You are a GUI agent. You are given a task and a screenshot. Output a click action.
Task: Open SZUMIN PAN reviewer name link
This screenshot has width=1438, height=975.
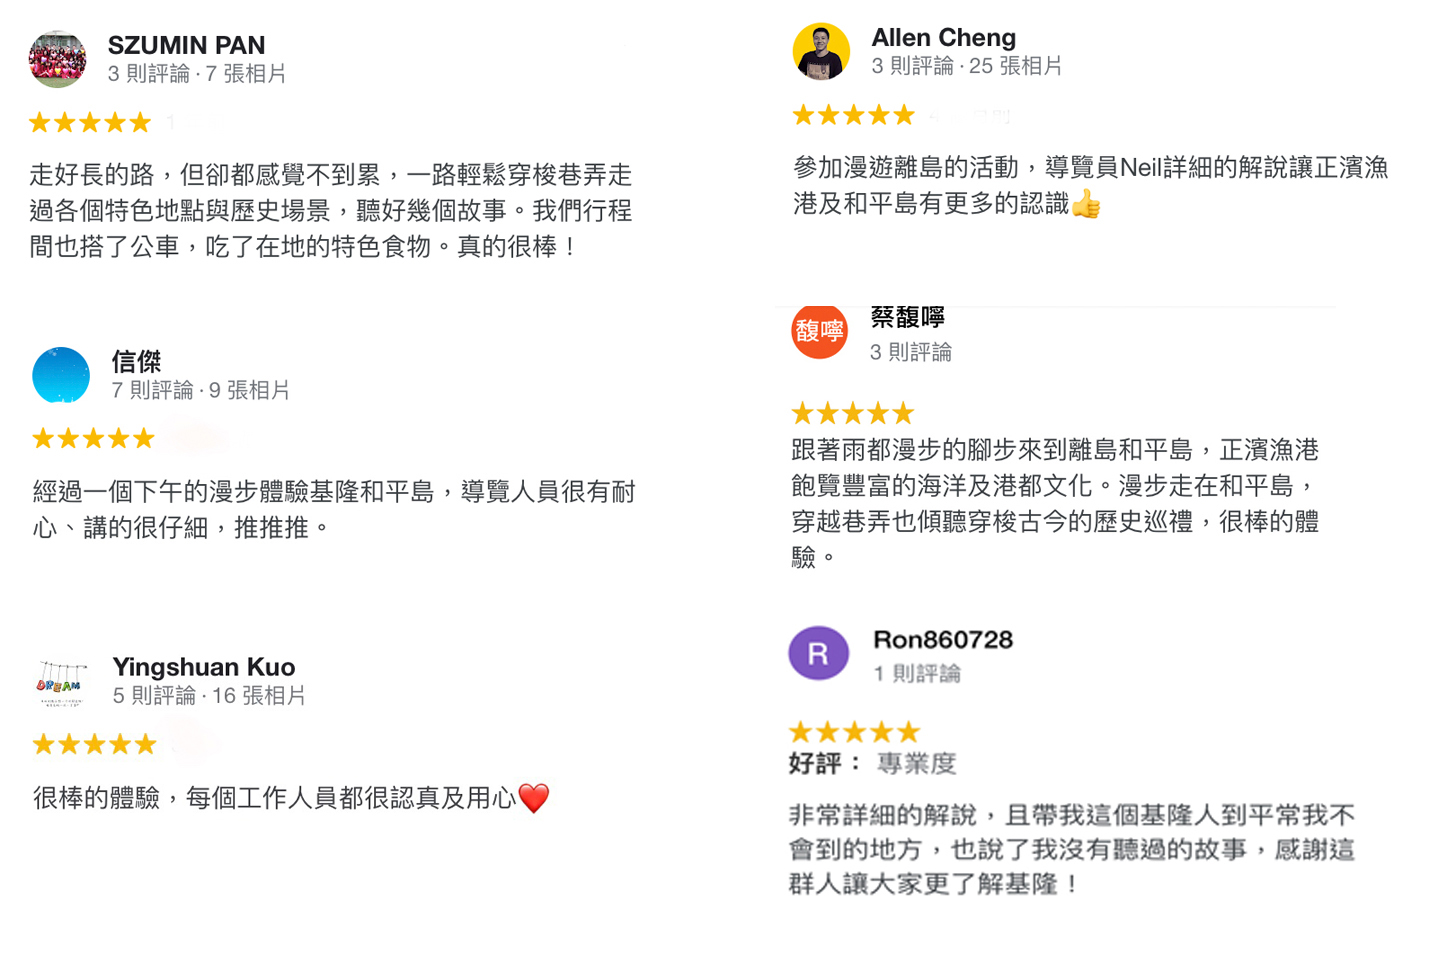186,45
